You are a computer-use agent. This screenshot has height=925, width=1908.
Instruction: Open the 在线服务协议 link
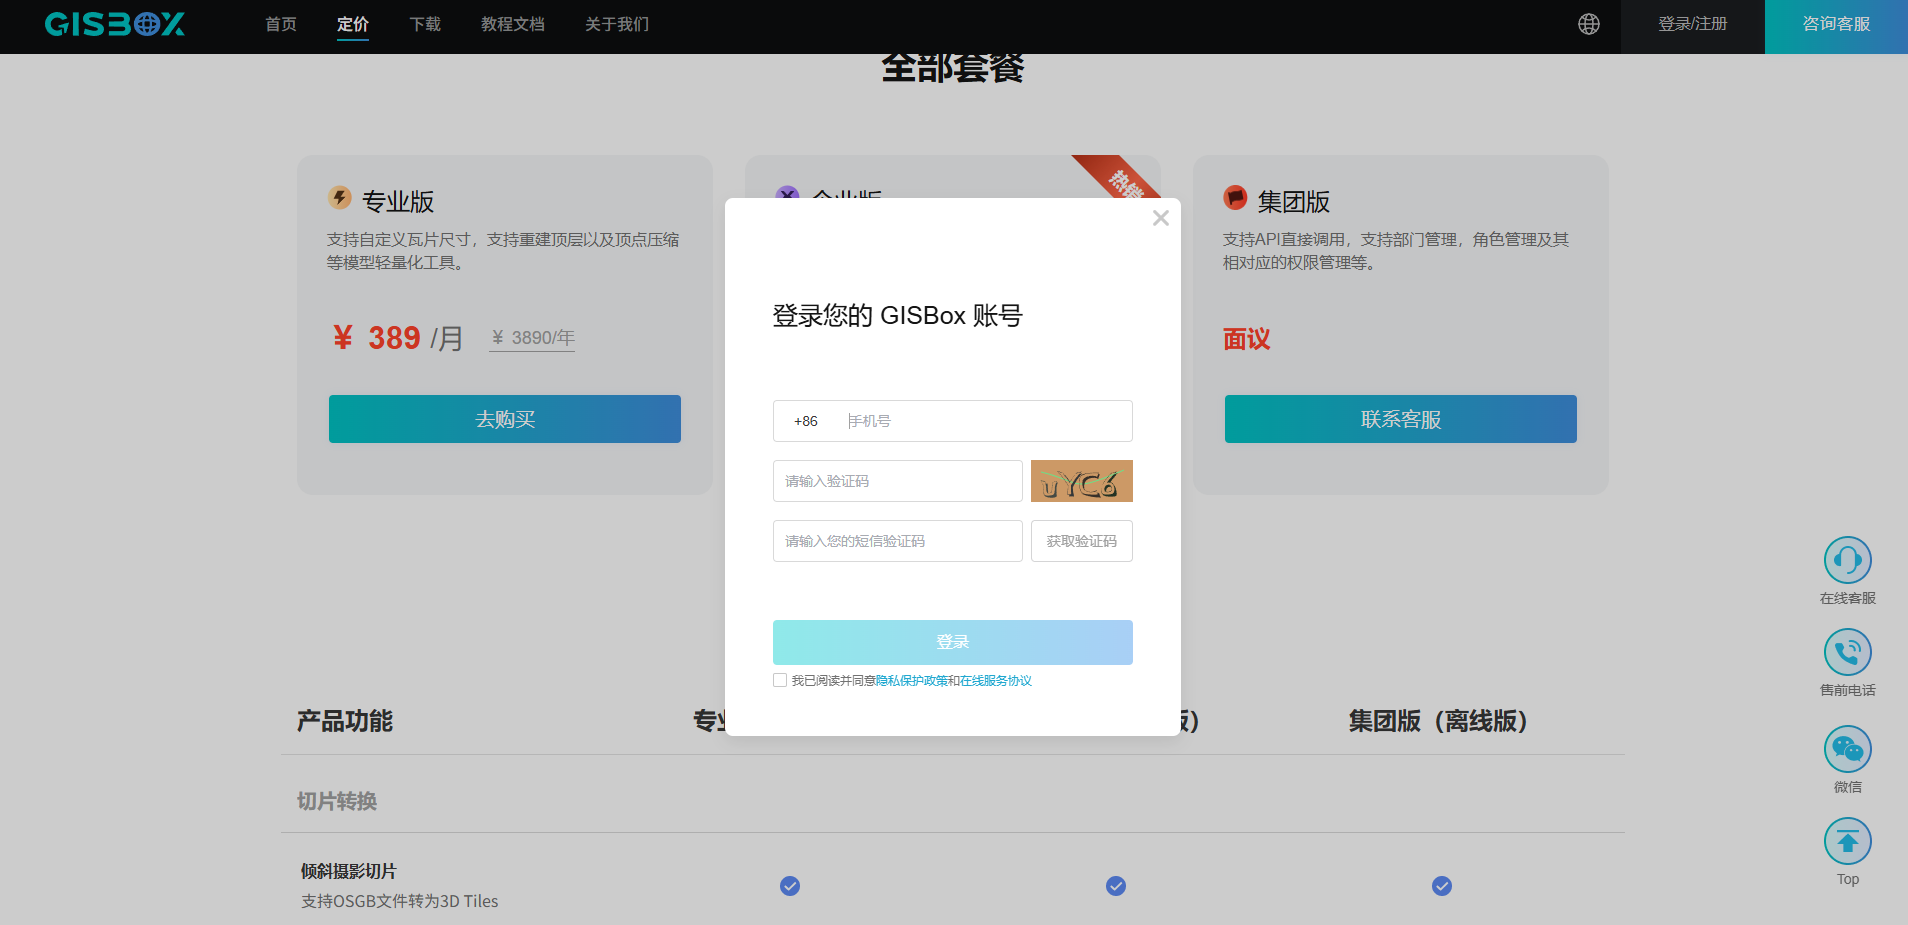point(996,680)
